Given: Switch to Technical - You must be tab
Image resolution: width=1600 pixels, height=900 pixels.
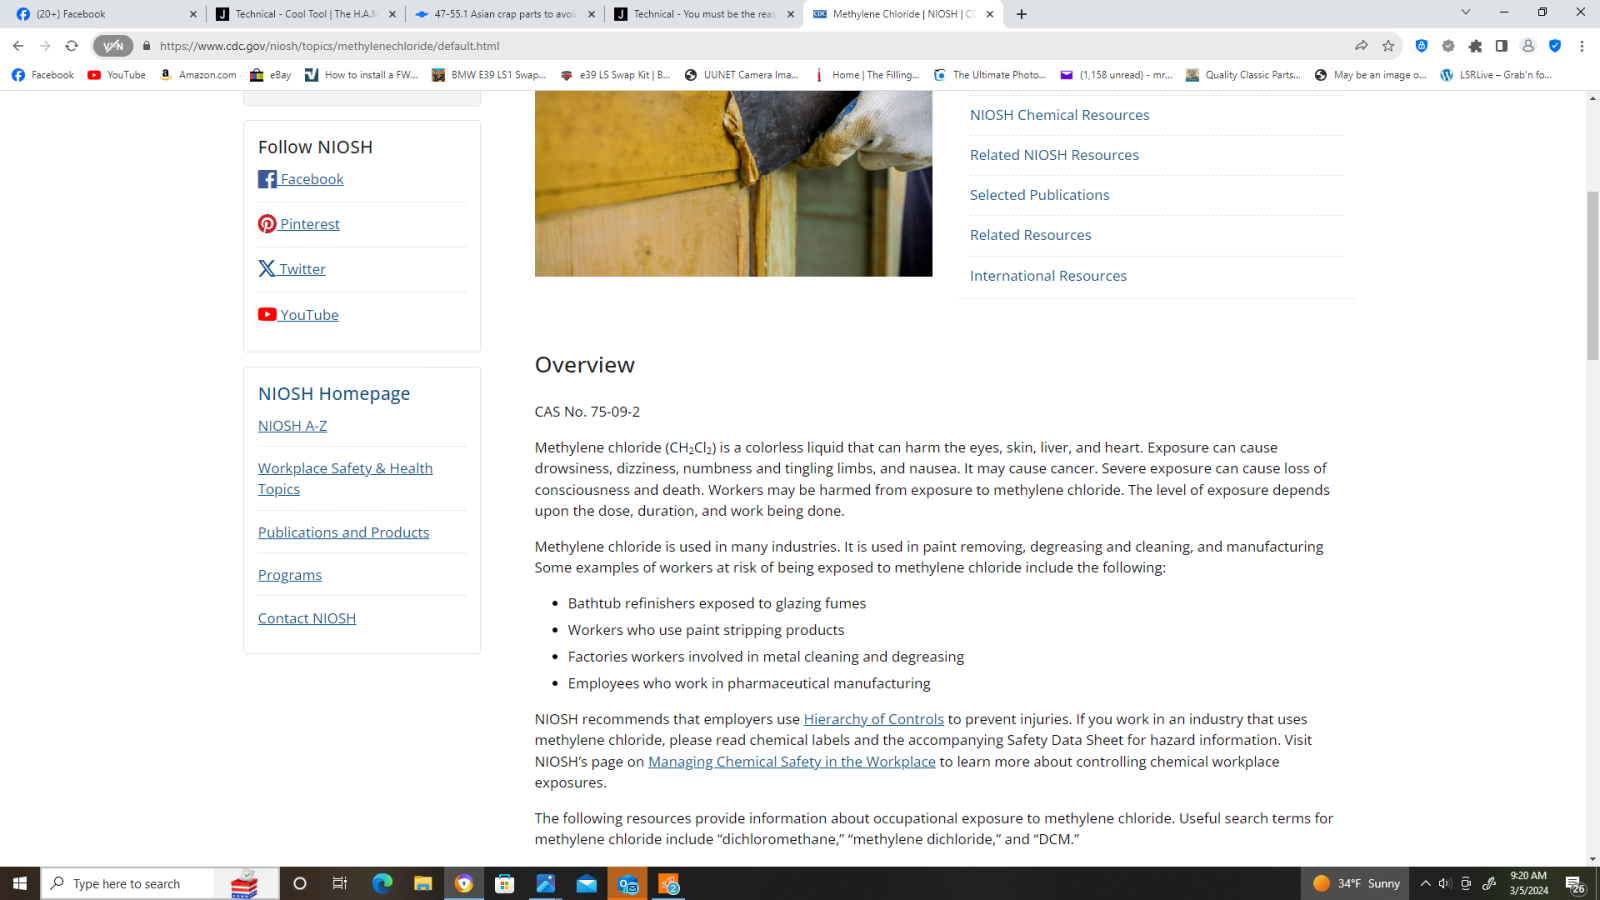Looking at the screenshot, I should [x=703, y=14].
